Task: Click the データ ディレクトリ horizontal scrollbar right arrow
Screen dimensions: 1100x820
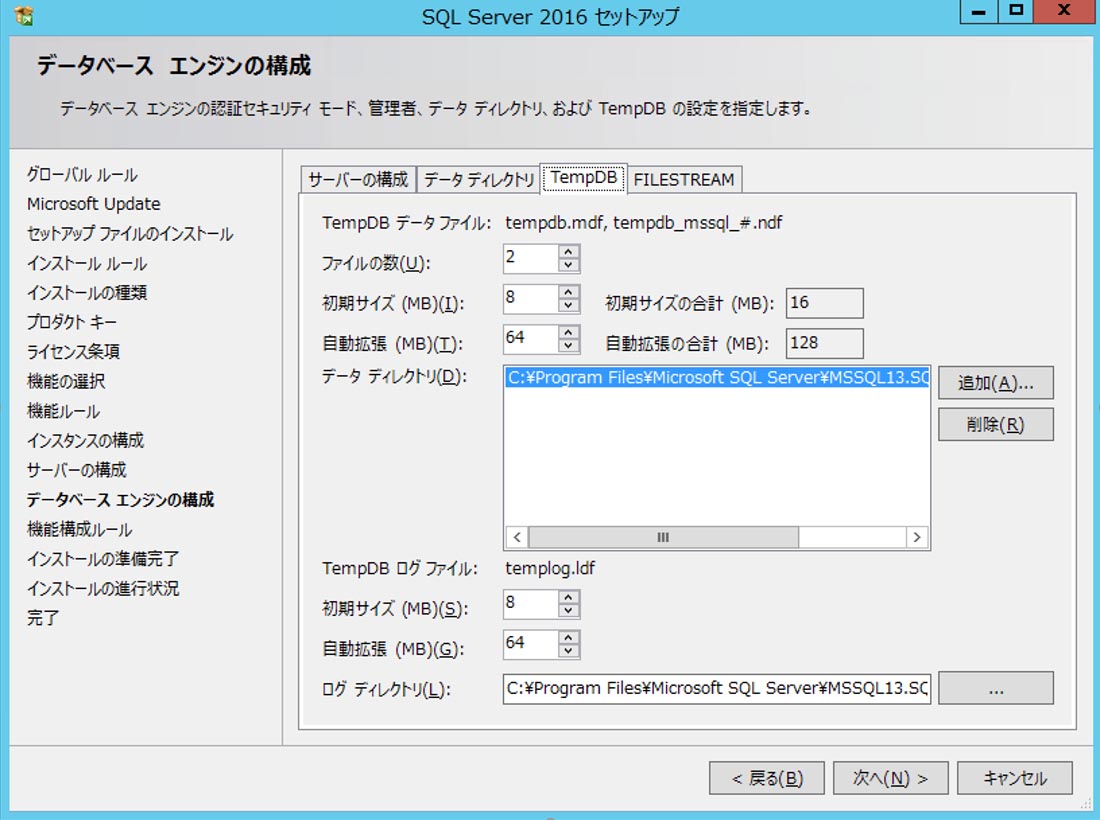Action: pos(916,537)
